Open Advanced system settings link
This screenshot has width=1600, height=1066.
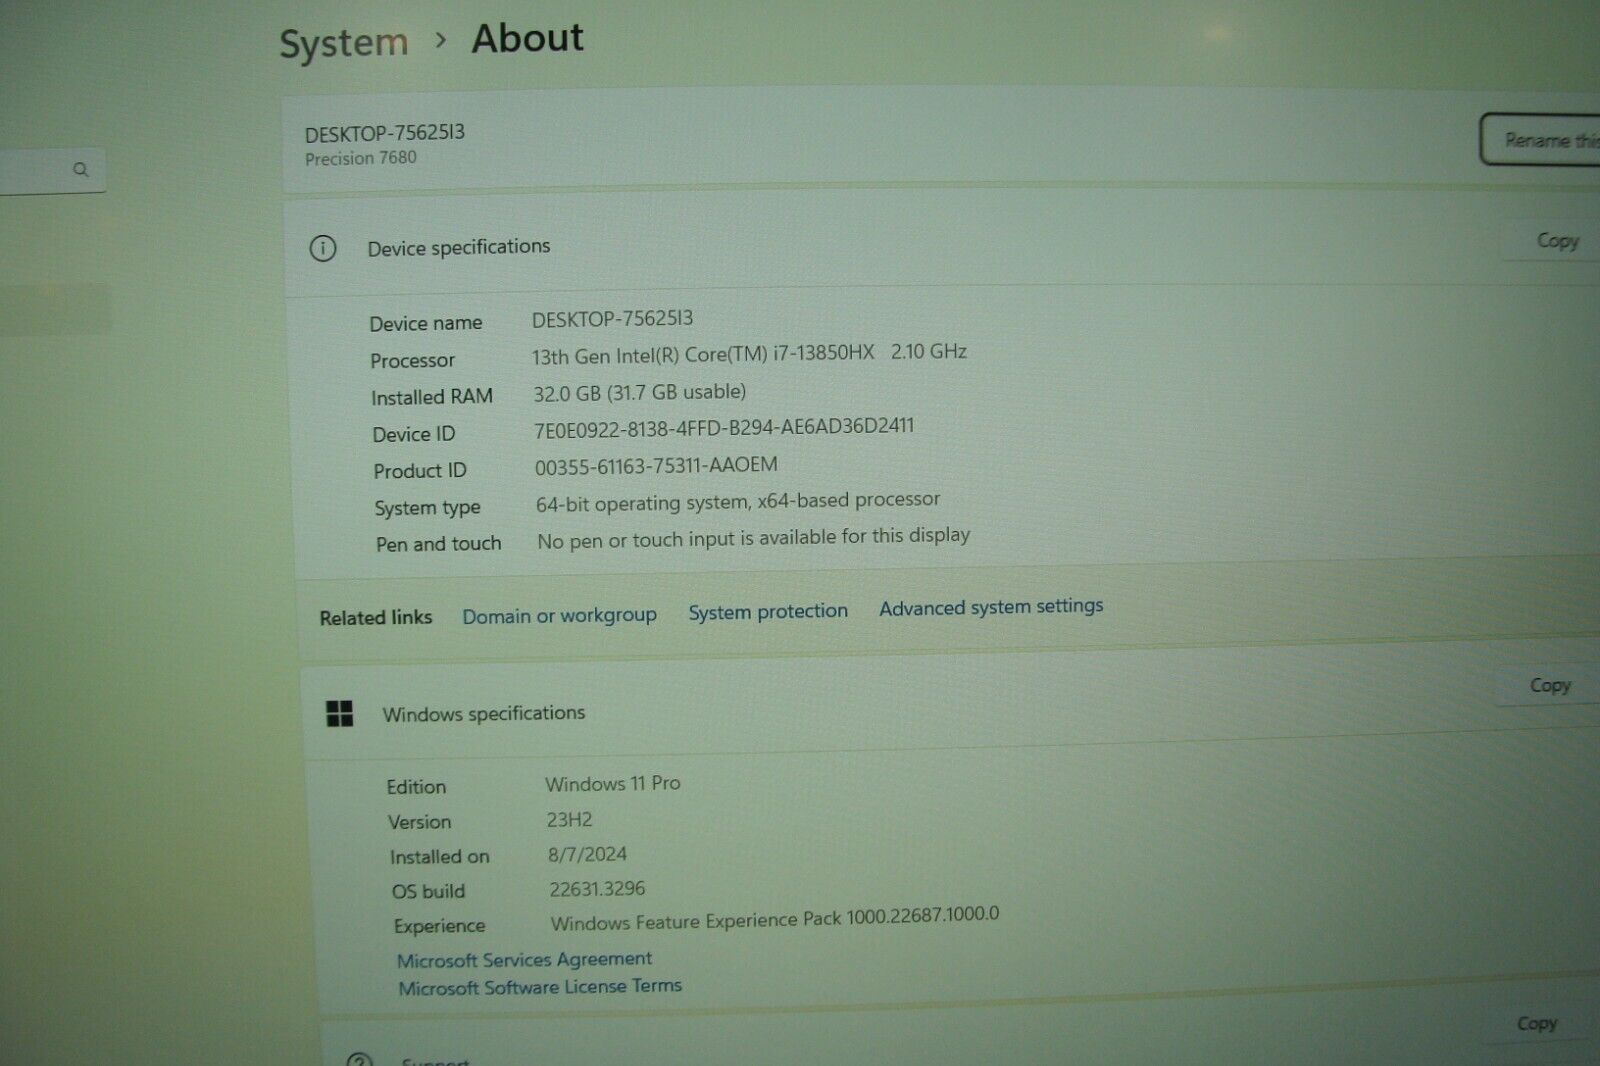pyautogui.click(x=991, y=606)
